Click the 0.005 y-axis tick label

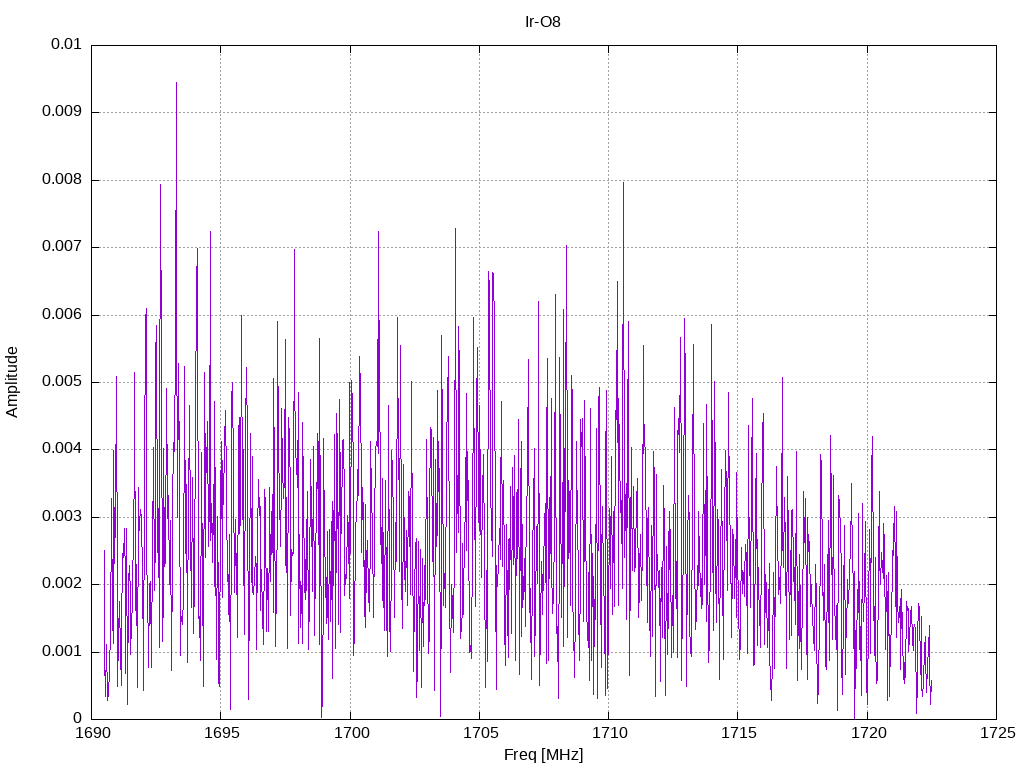62,382
